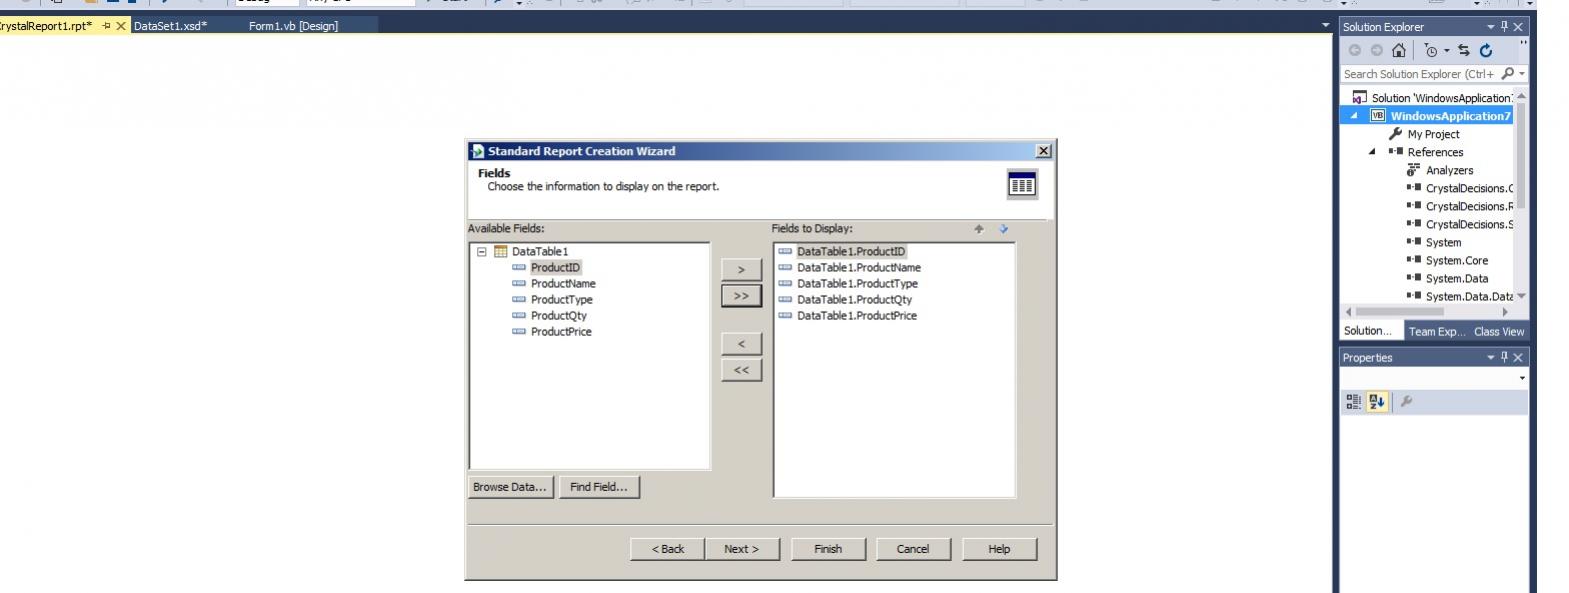Click the Browse Data button

(510, 487)
